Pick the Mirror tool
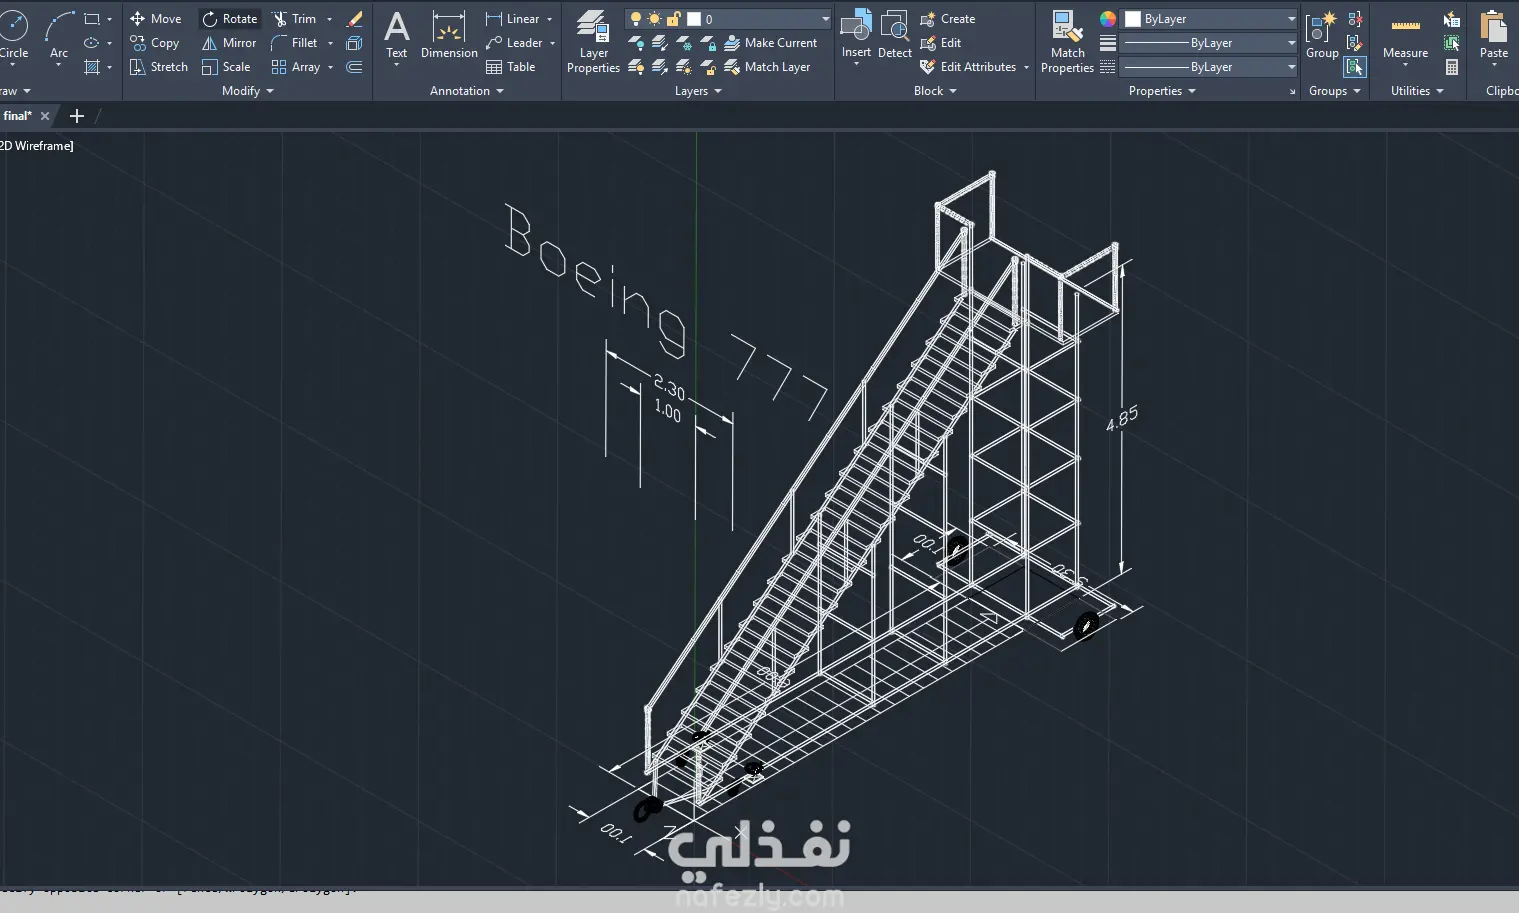 229,43
